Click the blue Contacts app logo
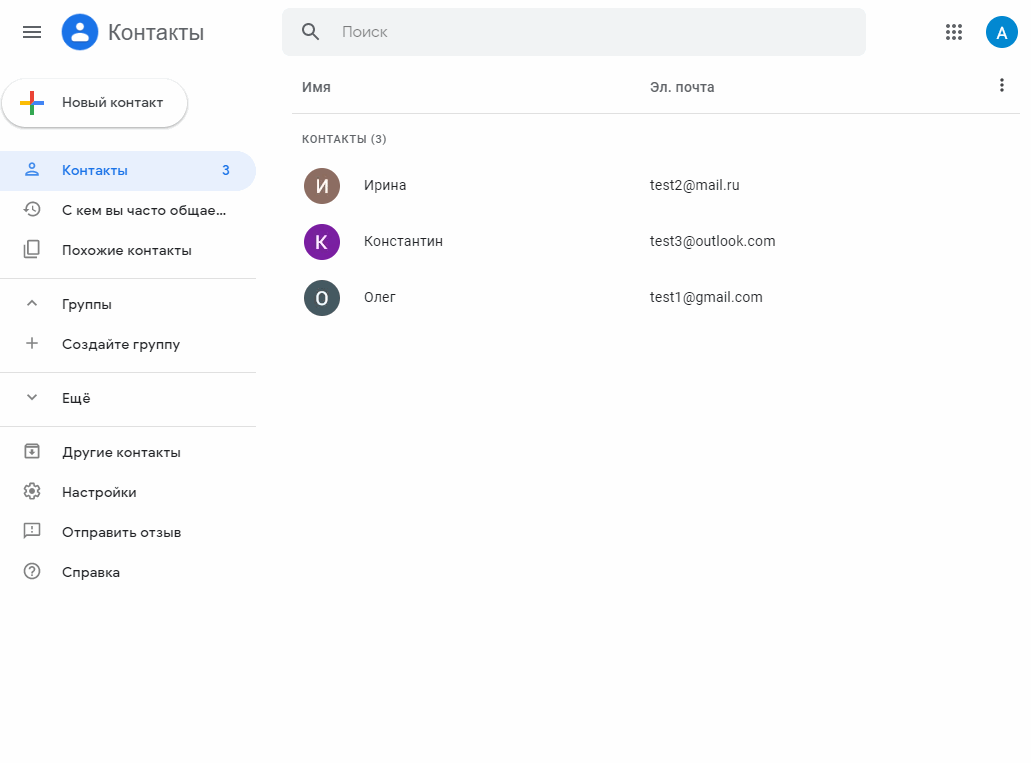 tap(80, 32)
